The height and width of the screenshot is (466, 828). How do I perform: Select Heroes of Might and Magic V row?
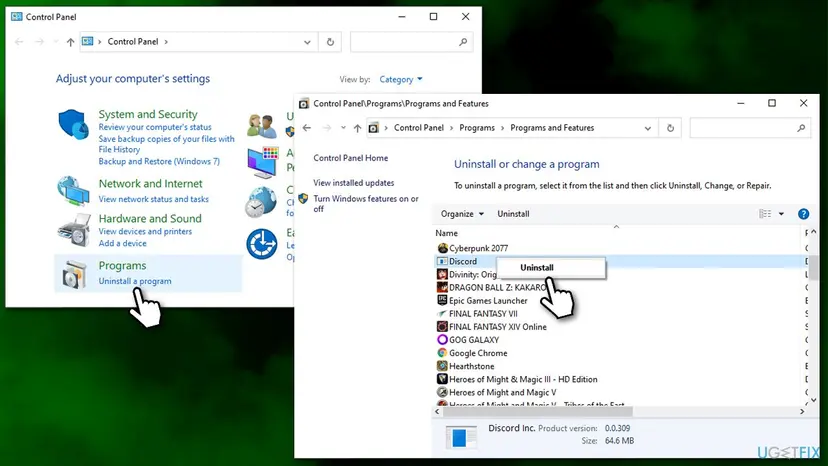502,392
